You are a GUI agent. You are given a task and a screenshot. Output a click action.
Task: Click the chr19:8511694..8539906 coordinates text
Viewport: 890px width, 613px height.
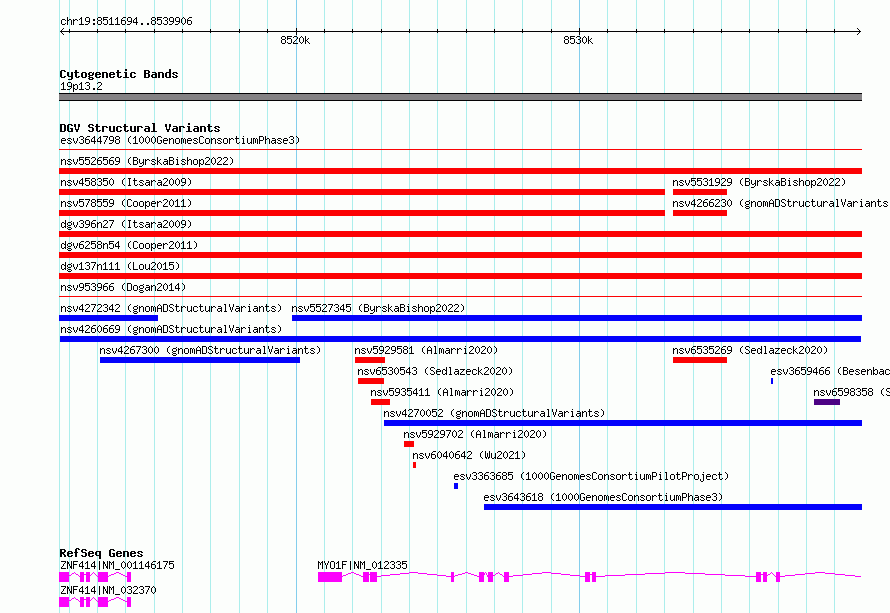pyautogui.click(x=126, y=21)
